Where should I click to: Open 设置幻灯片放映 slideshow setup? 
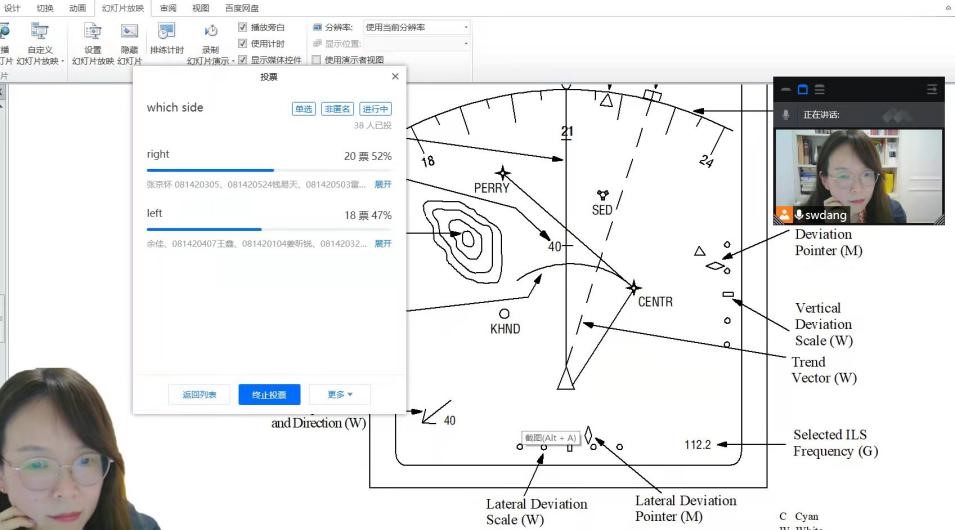coord(93,33)
